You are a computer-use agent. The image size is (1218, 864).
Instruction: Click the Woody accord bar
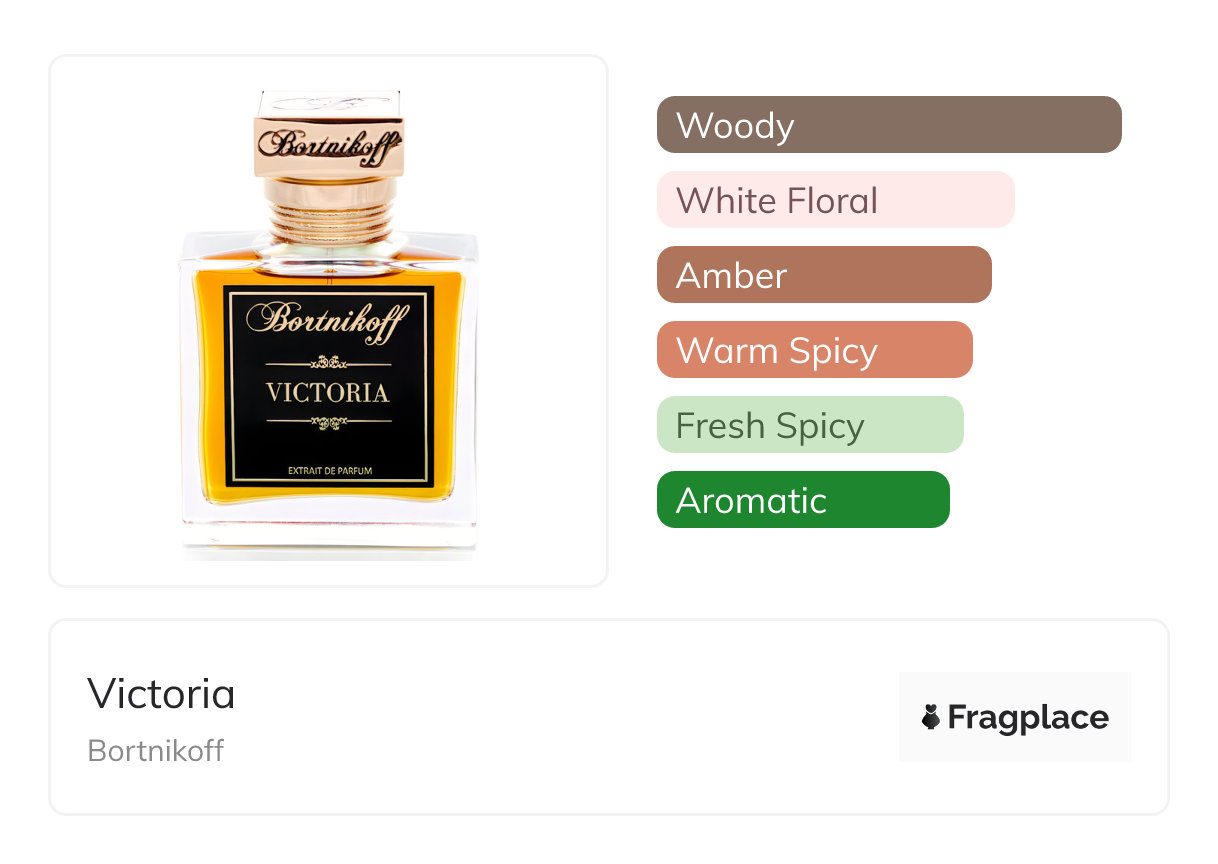click(888, 125)
